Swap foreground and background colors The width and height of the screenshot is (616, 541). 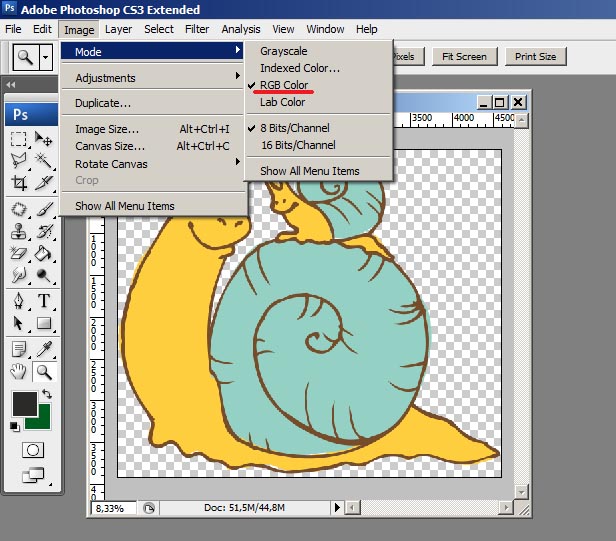(x=47, y=393)
